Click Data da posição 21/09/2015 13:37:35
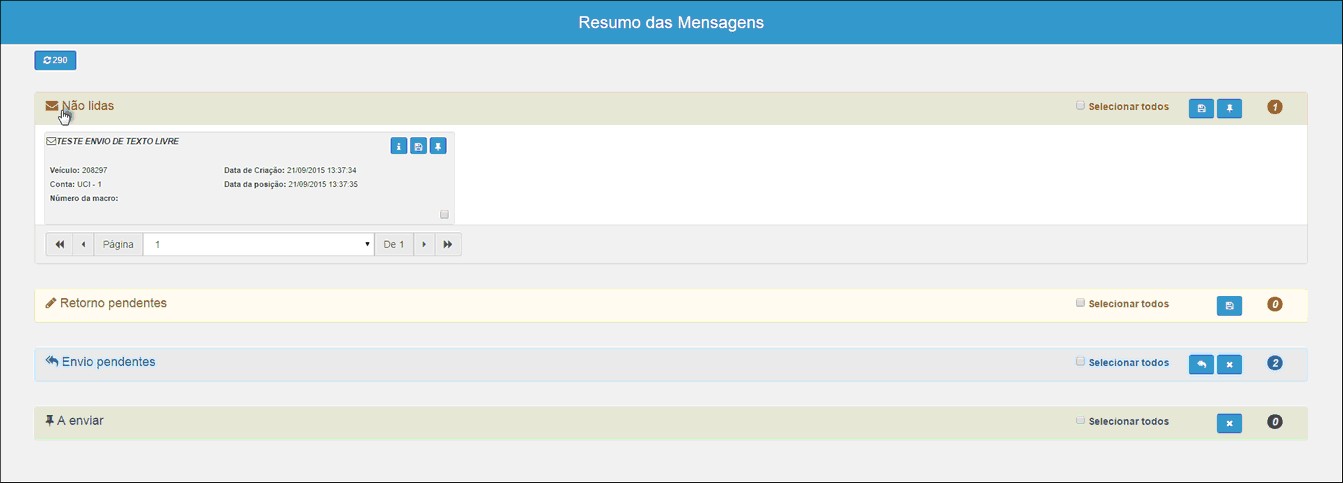1343x483 pixels. (323, 185)
